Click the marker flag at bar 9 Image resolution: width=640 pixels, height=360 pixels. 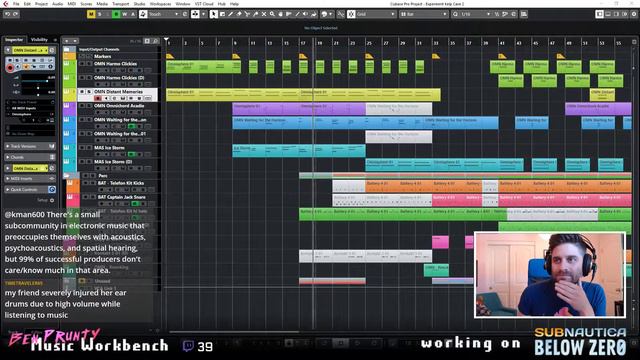point(236,56)
